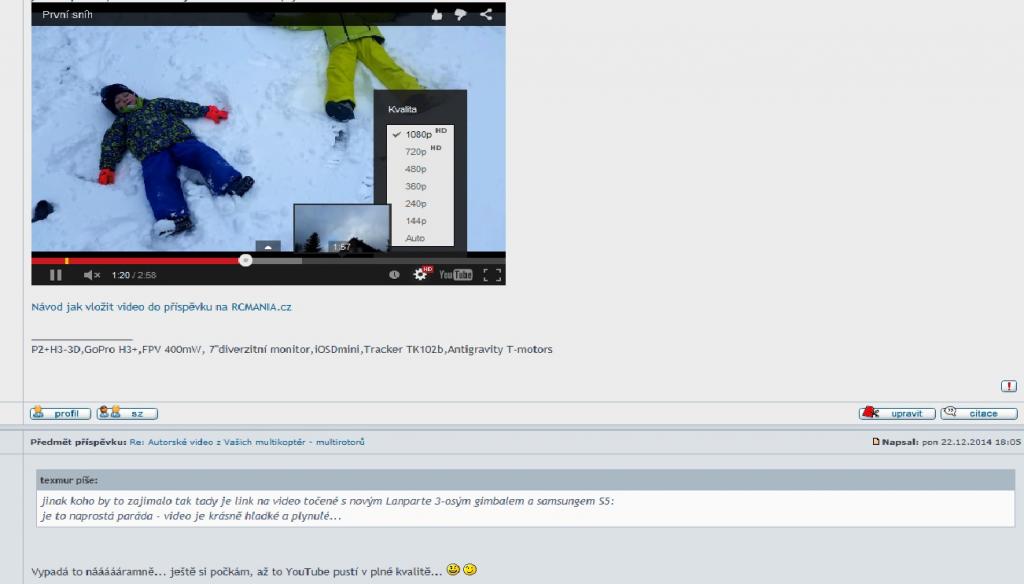Open the video on YouTube via logo
This screenshot has height=584, width=1024.
point(456,275)
